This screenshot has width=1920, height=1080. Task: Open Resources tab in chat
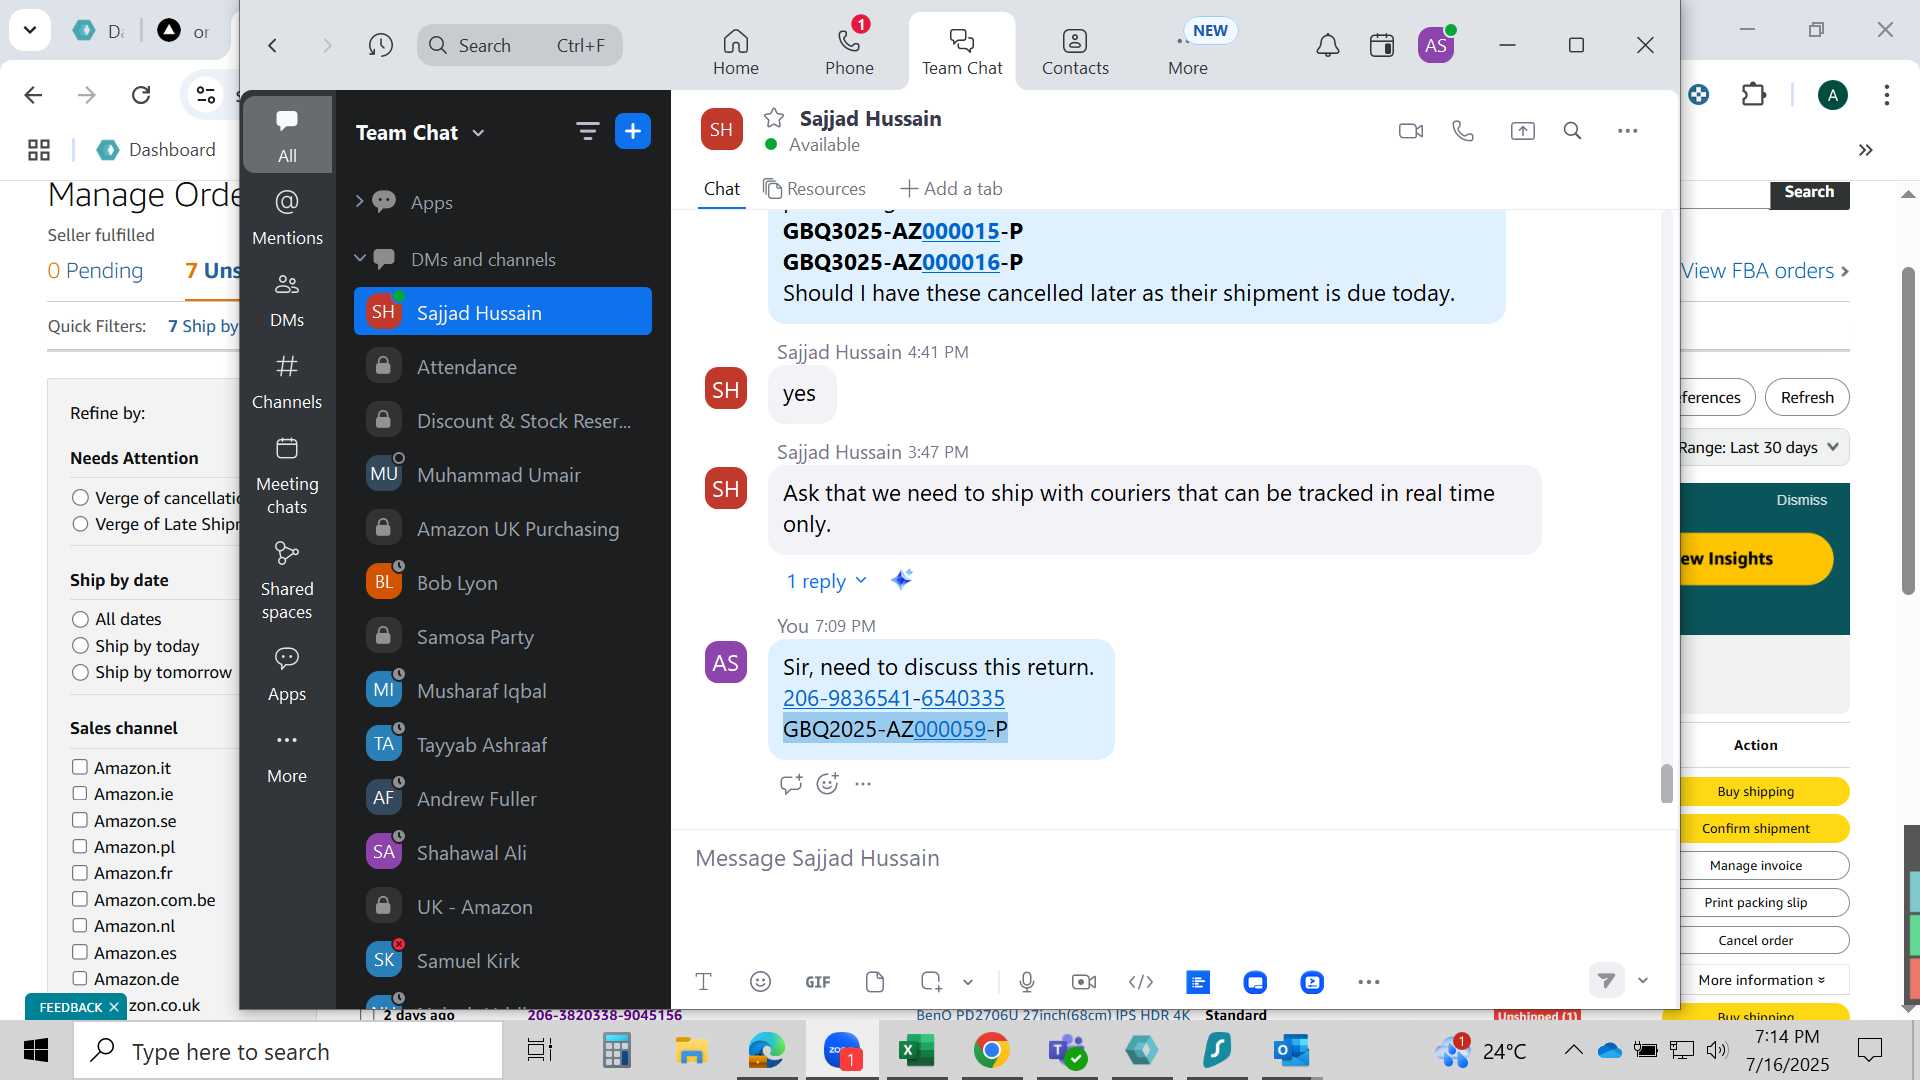814,188
